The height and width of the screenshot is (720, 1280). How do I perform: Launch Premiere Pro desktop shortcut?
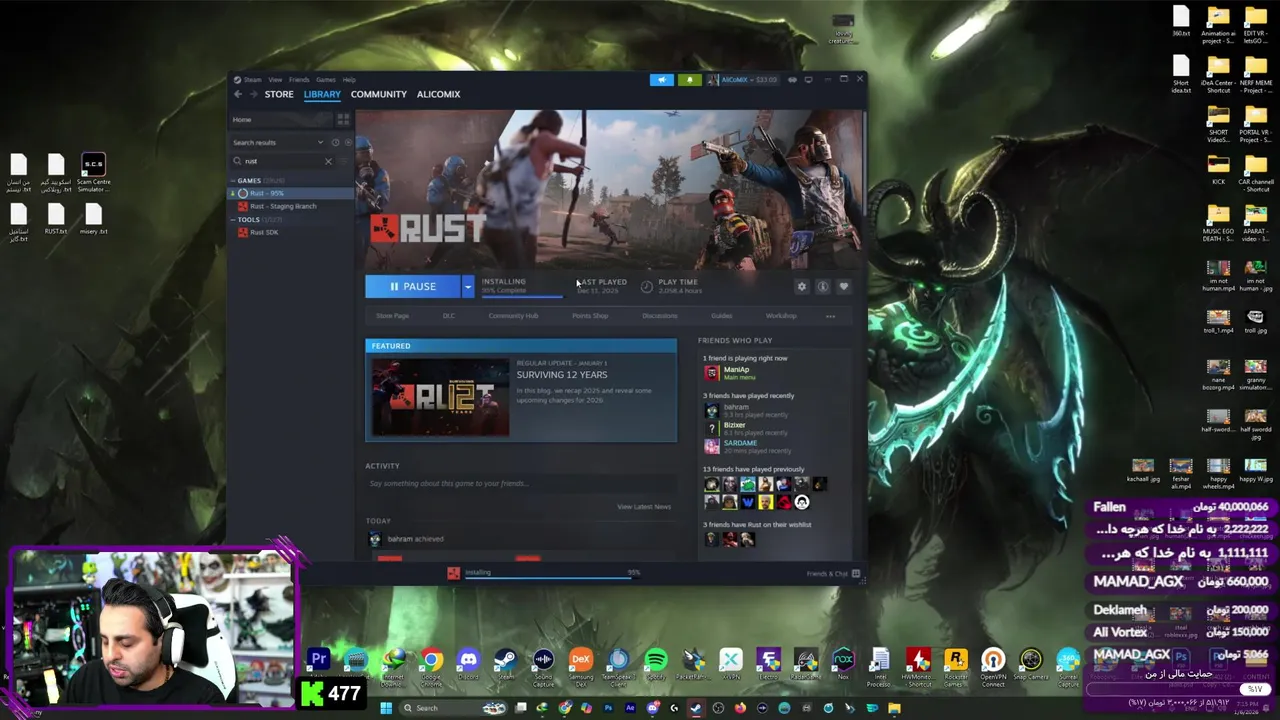tap(318, 665)
